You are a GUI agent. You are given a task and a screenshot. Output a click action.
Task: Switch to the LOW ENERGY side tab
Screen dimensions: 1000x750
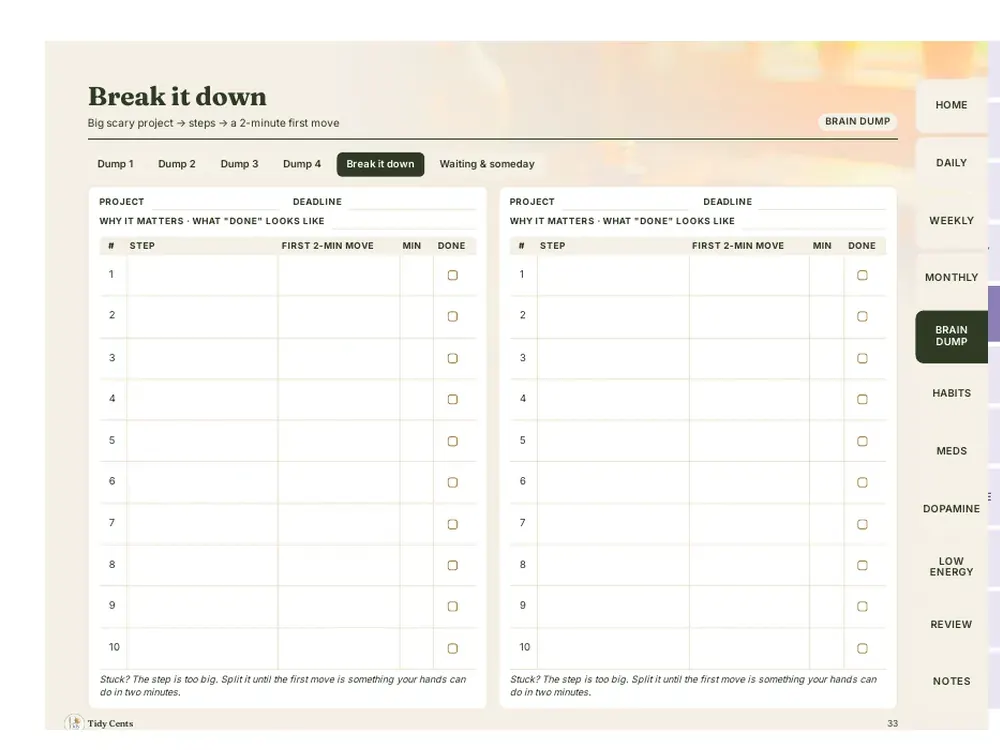(951, 567)
